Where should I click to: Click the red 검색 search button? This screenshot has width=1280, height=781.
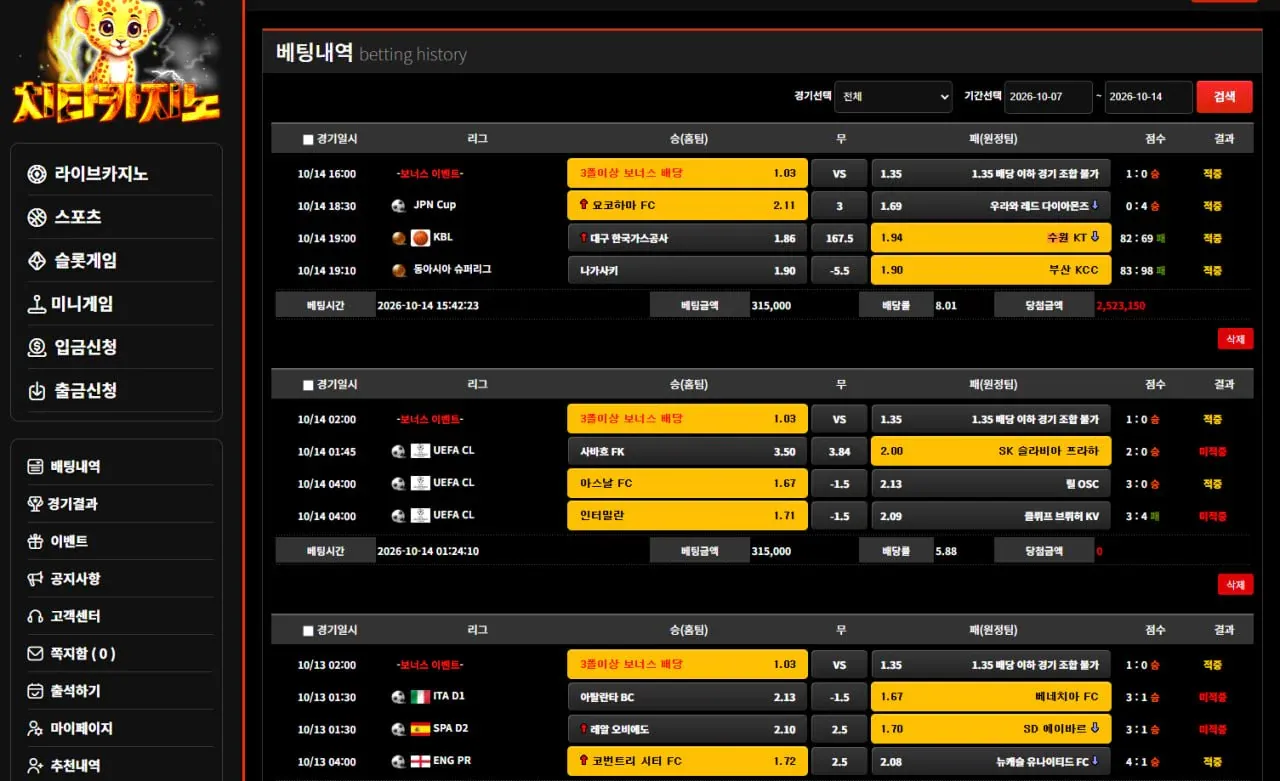pos(1224,97)
